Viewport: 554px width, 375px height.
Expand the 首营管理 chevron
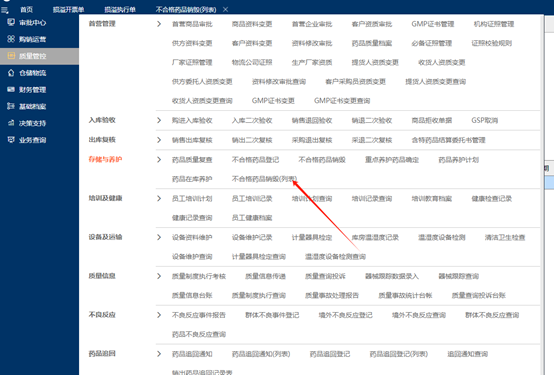click(159, 24)
